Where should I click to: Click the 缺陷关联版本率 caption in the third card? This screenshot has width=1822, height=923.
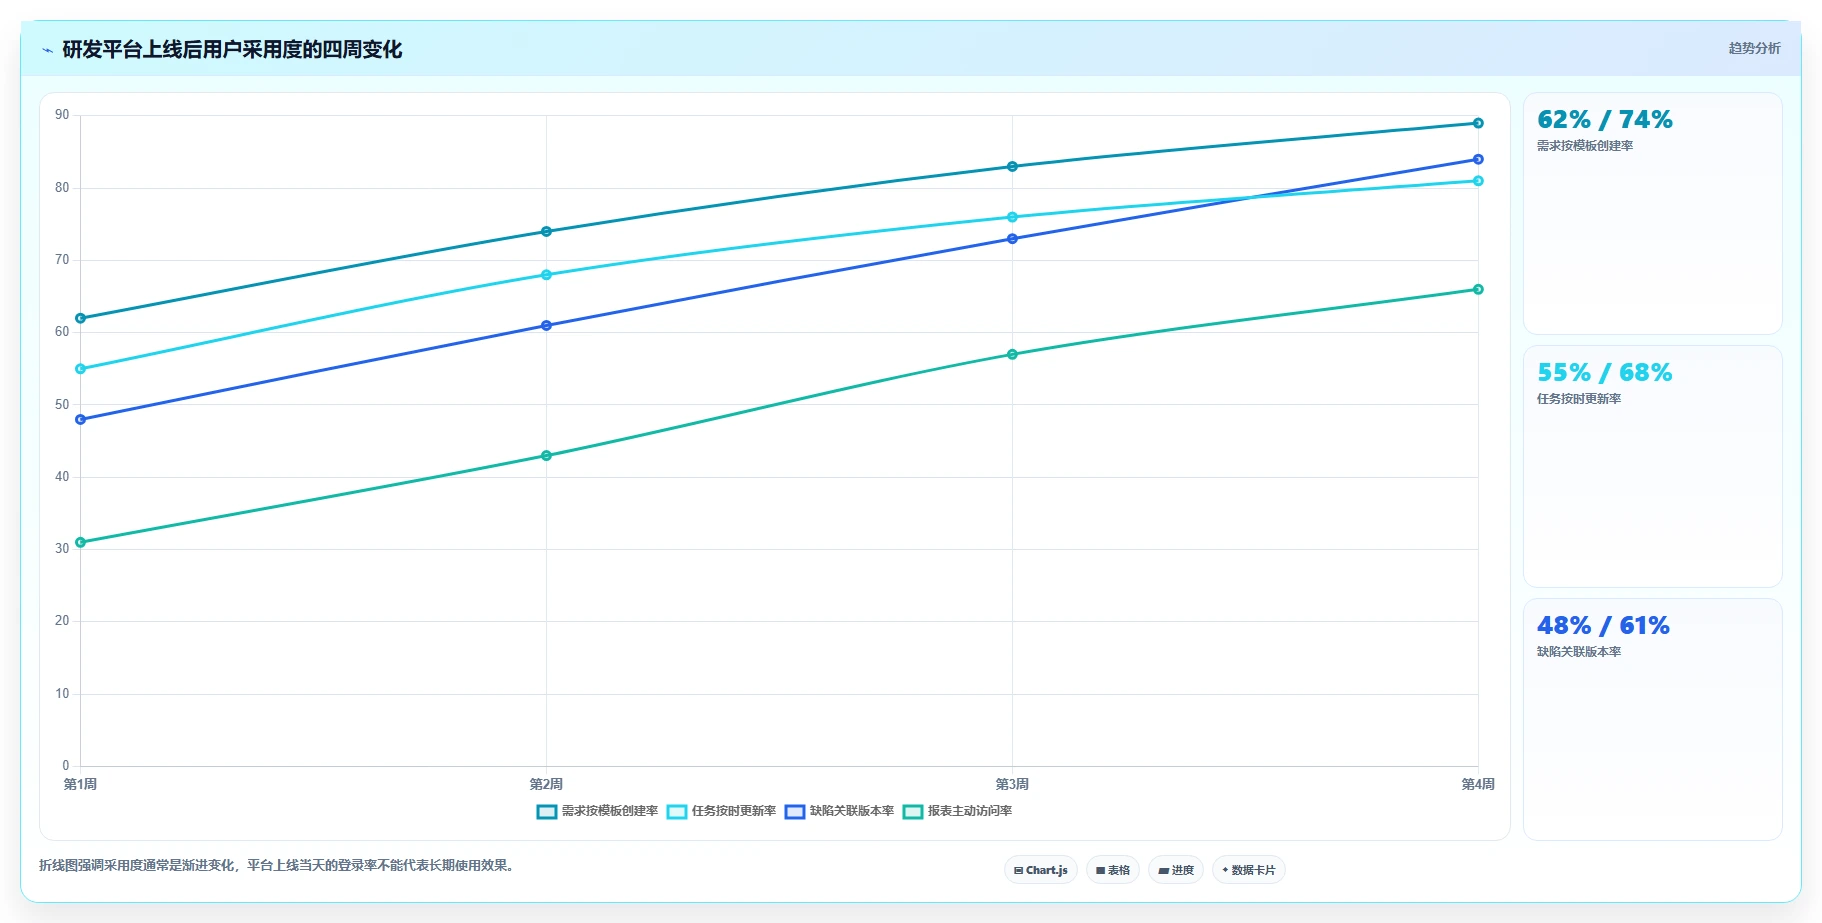click(x=1578, y=652)
